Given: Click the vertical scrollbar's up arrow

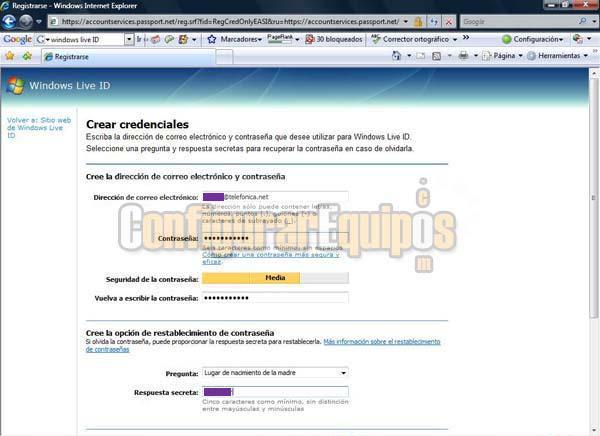Looking at the screenshot, I should click(594, 72).
